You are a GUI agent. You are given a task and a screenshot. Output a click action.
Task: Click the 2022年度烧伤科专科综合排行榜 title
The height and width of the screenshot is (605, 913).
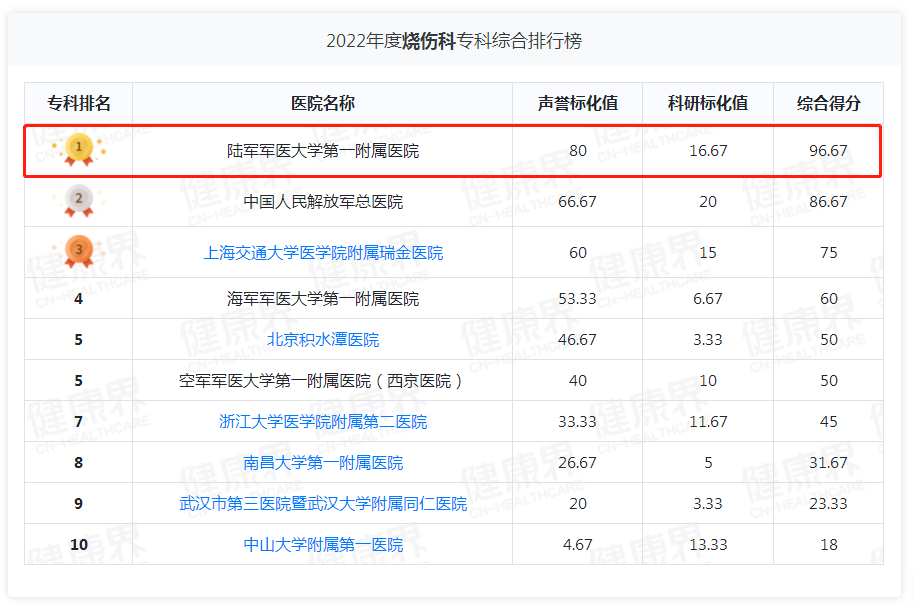pyautogui.click(x=454, y=41)
